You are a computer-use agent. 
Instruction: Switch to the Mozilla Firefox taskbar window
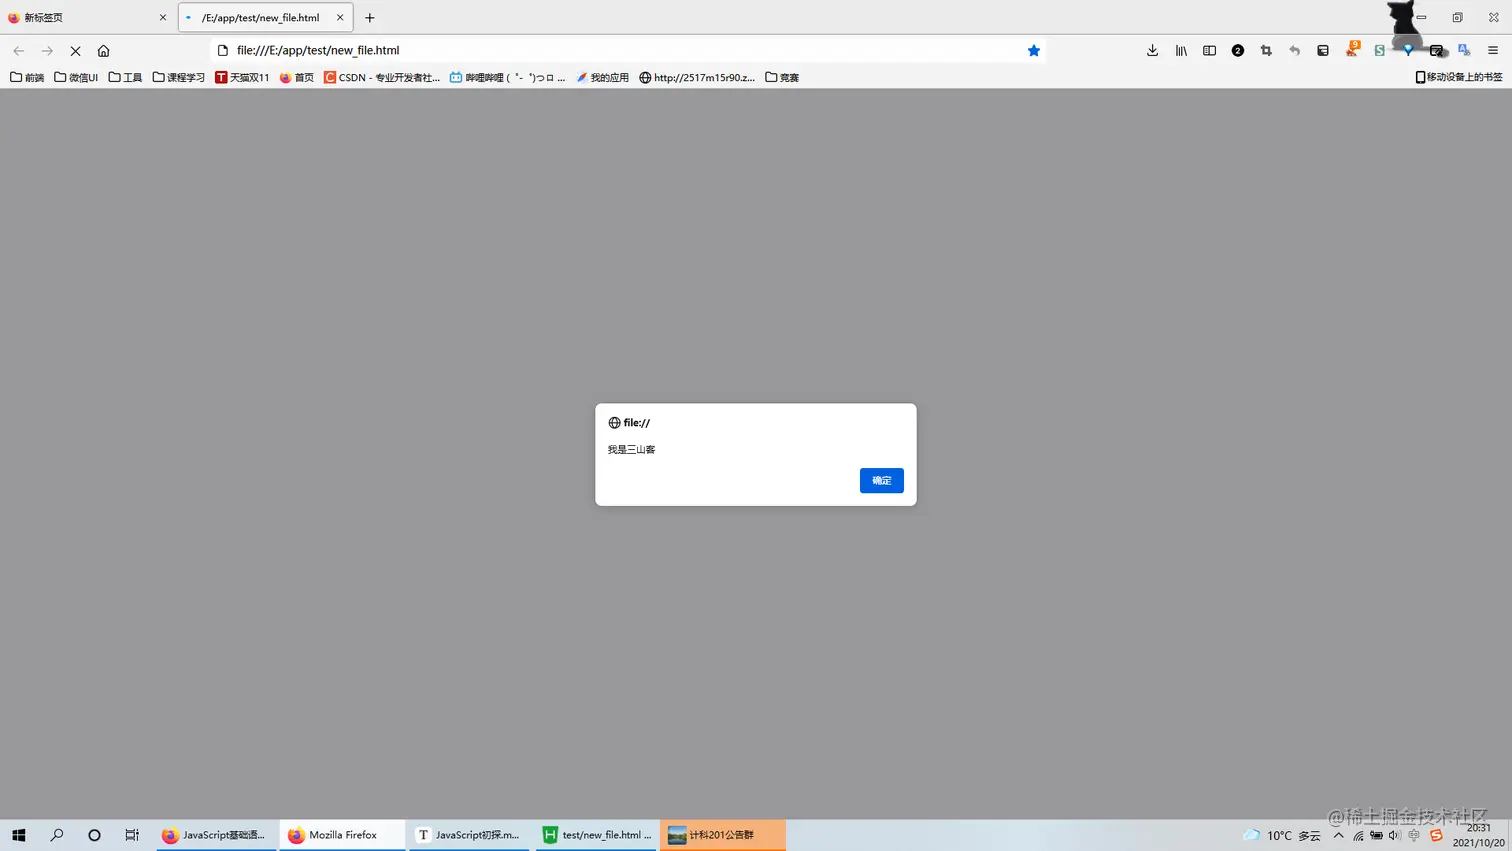pyautogui.click(x=342, y=835)
